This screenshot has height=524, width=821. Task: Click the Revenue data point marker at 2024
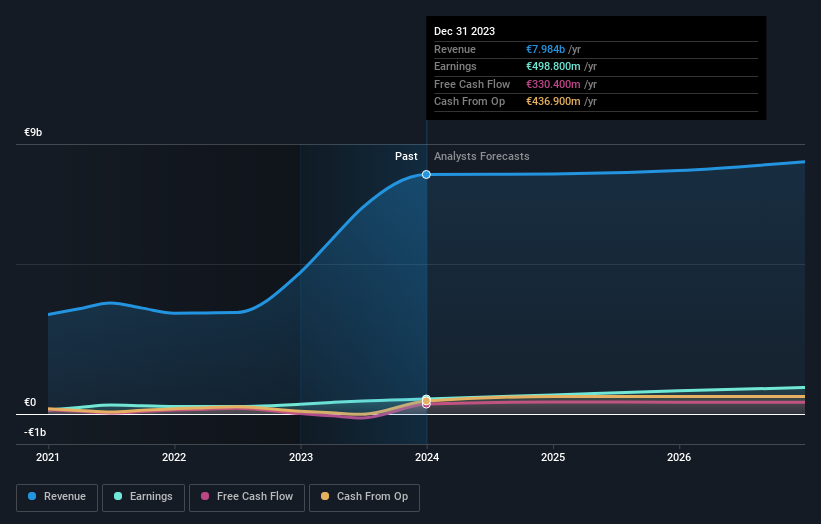coord(426,174)
